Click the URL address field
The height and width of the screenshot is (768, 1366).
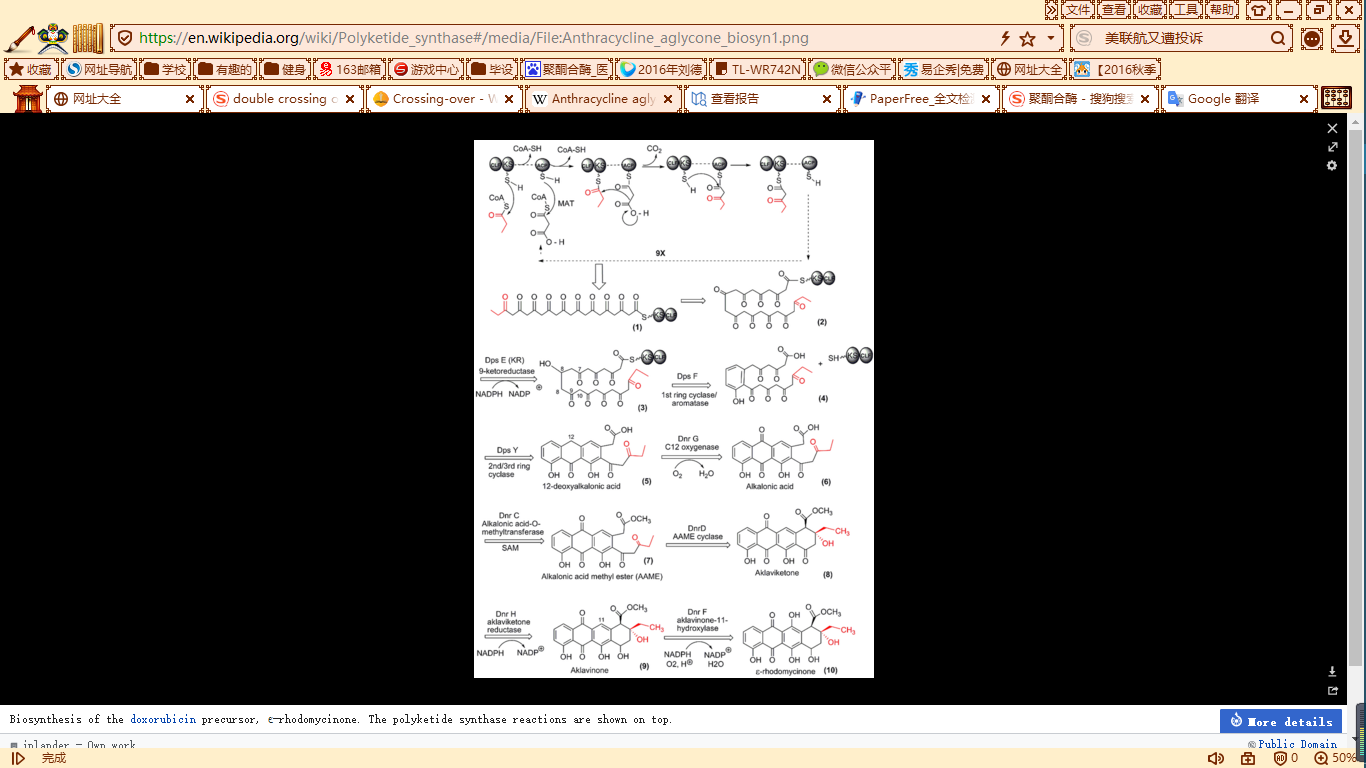point(560,39)
